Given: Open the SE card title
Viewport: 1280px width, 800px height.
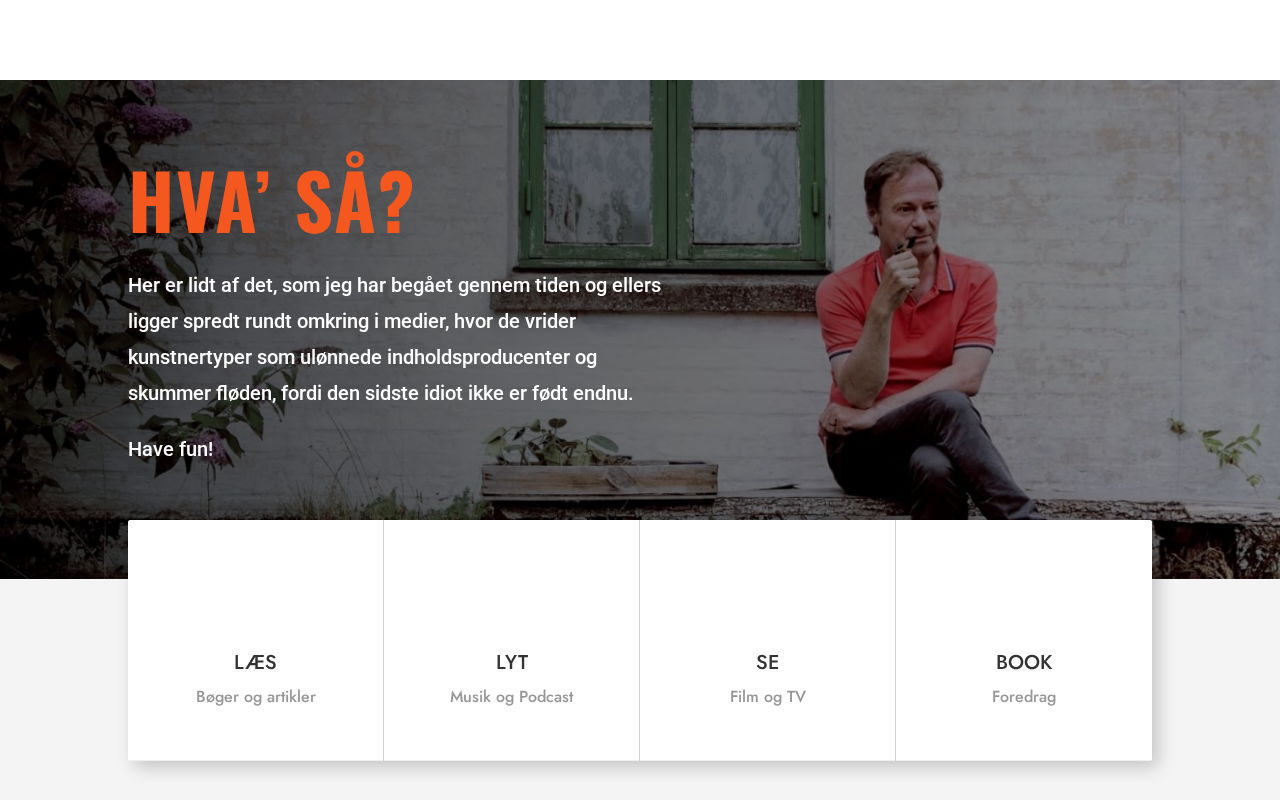Looking at the screenshot, I should (767, 662).
